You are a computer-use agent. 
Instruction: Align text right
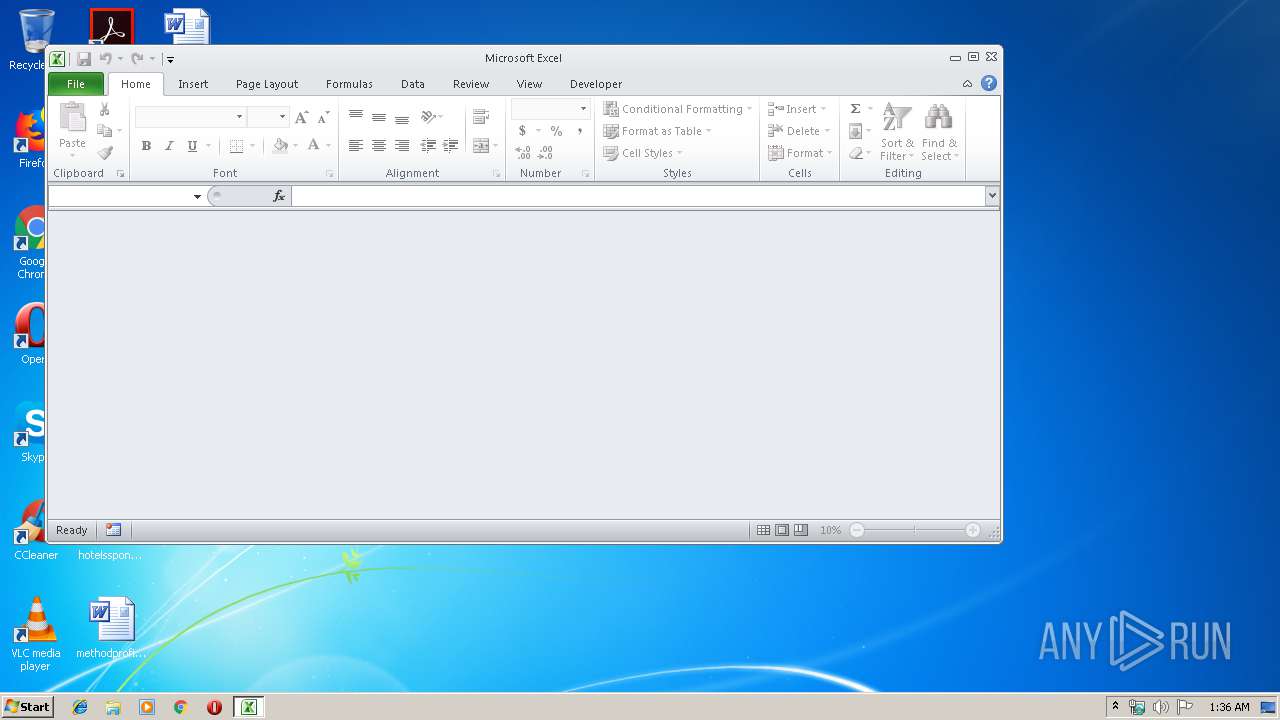[401, 146]
